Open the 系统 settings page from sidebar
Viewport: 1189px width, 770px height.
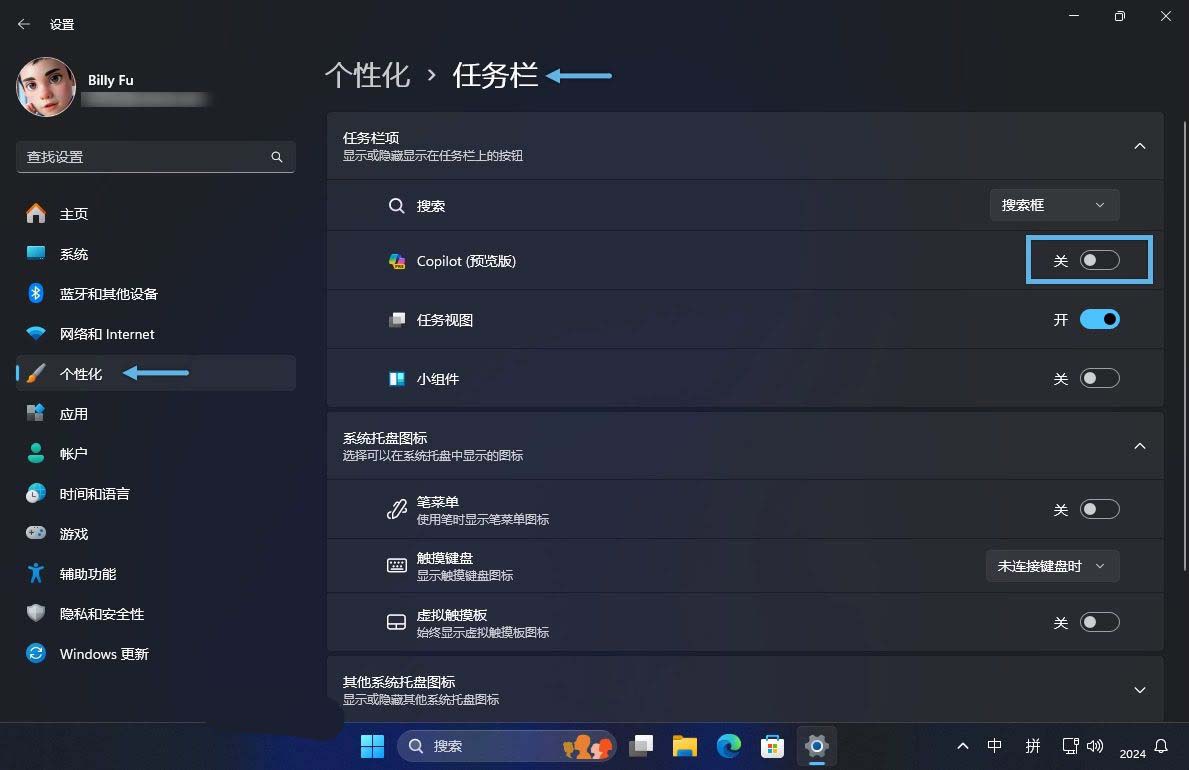[x=75, y=253]
